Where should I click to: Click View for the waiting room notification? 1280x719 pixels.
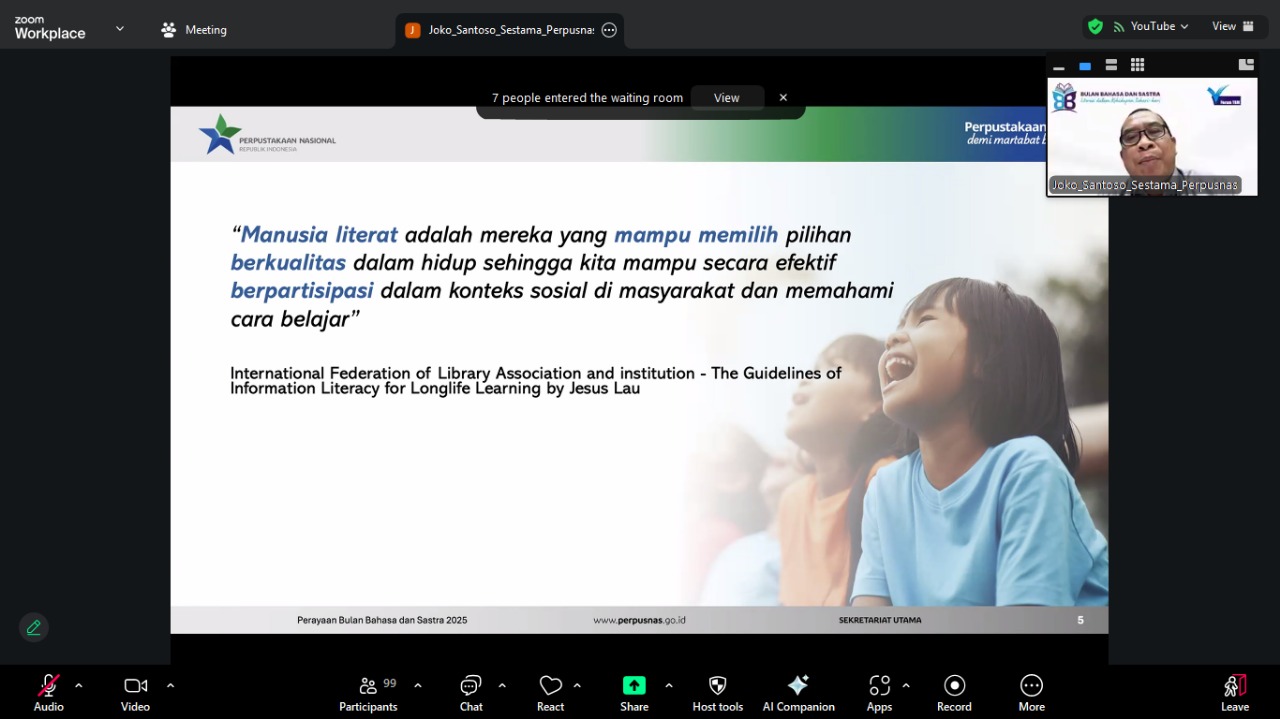click(727, 97)
